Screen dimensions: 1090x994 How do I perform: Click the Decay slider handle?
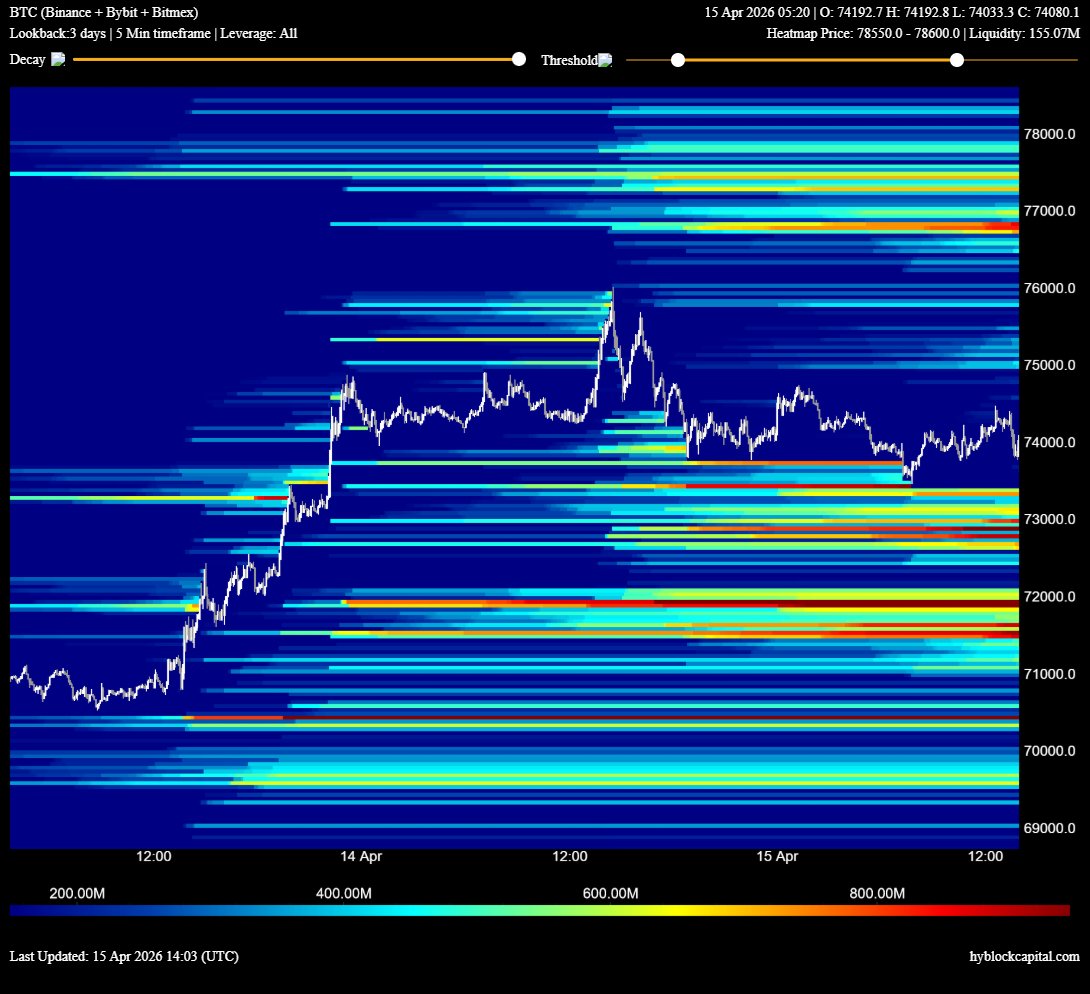coord(518,60)
